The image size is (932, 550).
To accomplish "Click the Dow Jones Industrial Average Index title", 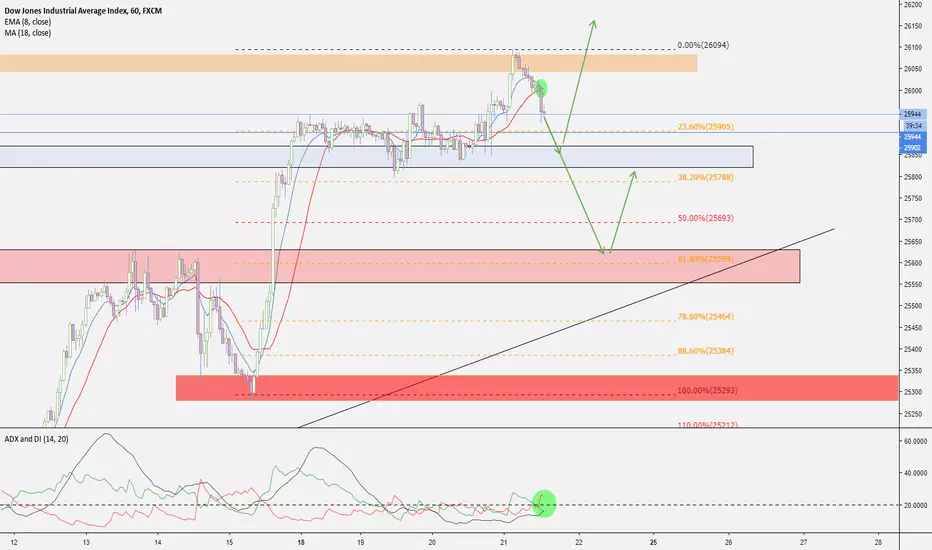I will click(x=83, y=11).
